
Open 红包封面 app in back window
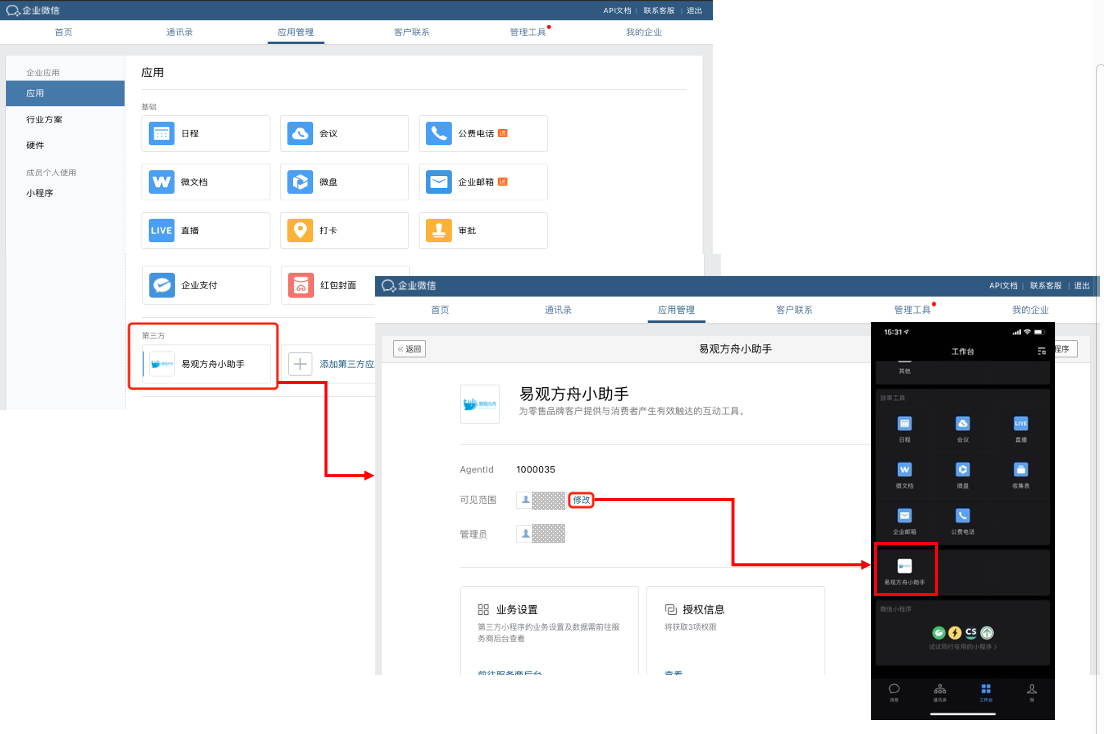pyautogui.click(x=328, y=285)
